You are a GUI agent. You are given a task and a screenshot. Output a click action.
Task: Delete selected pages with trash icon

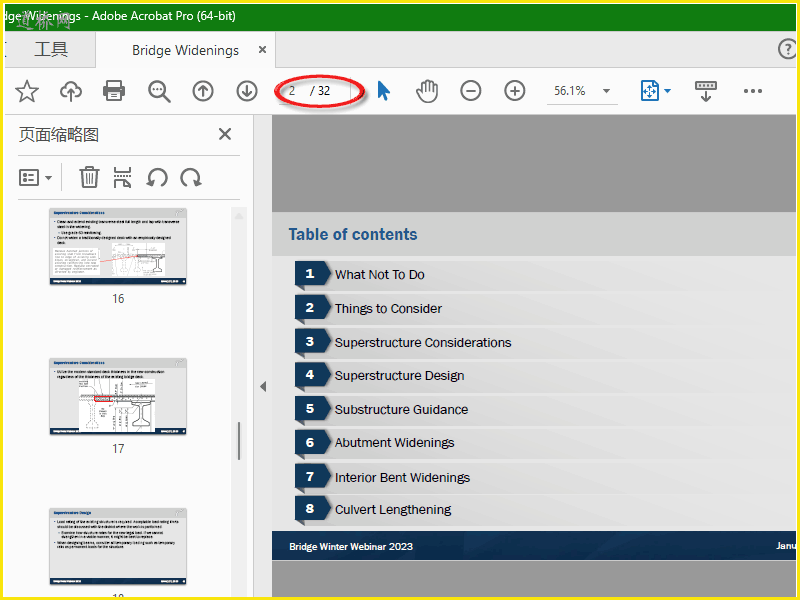click(x=89, y=178)
